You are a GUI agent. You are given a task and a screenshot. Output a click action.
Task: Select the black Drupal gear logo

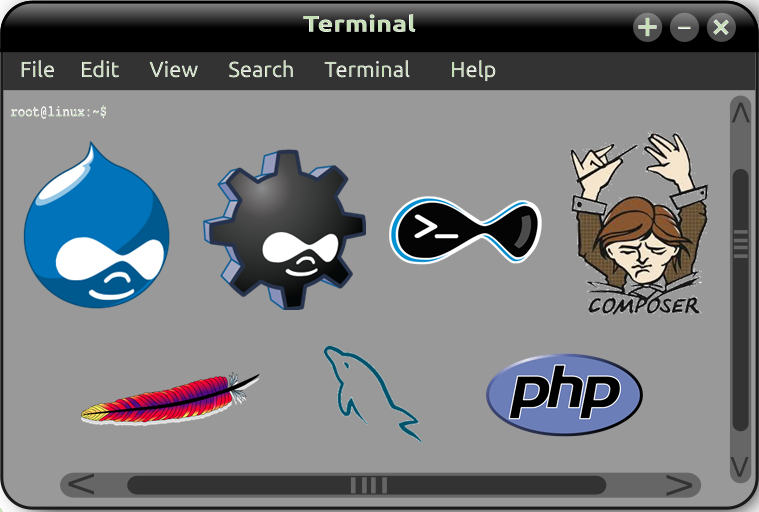point(285,229)
